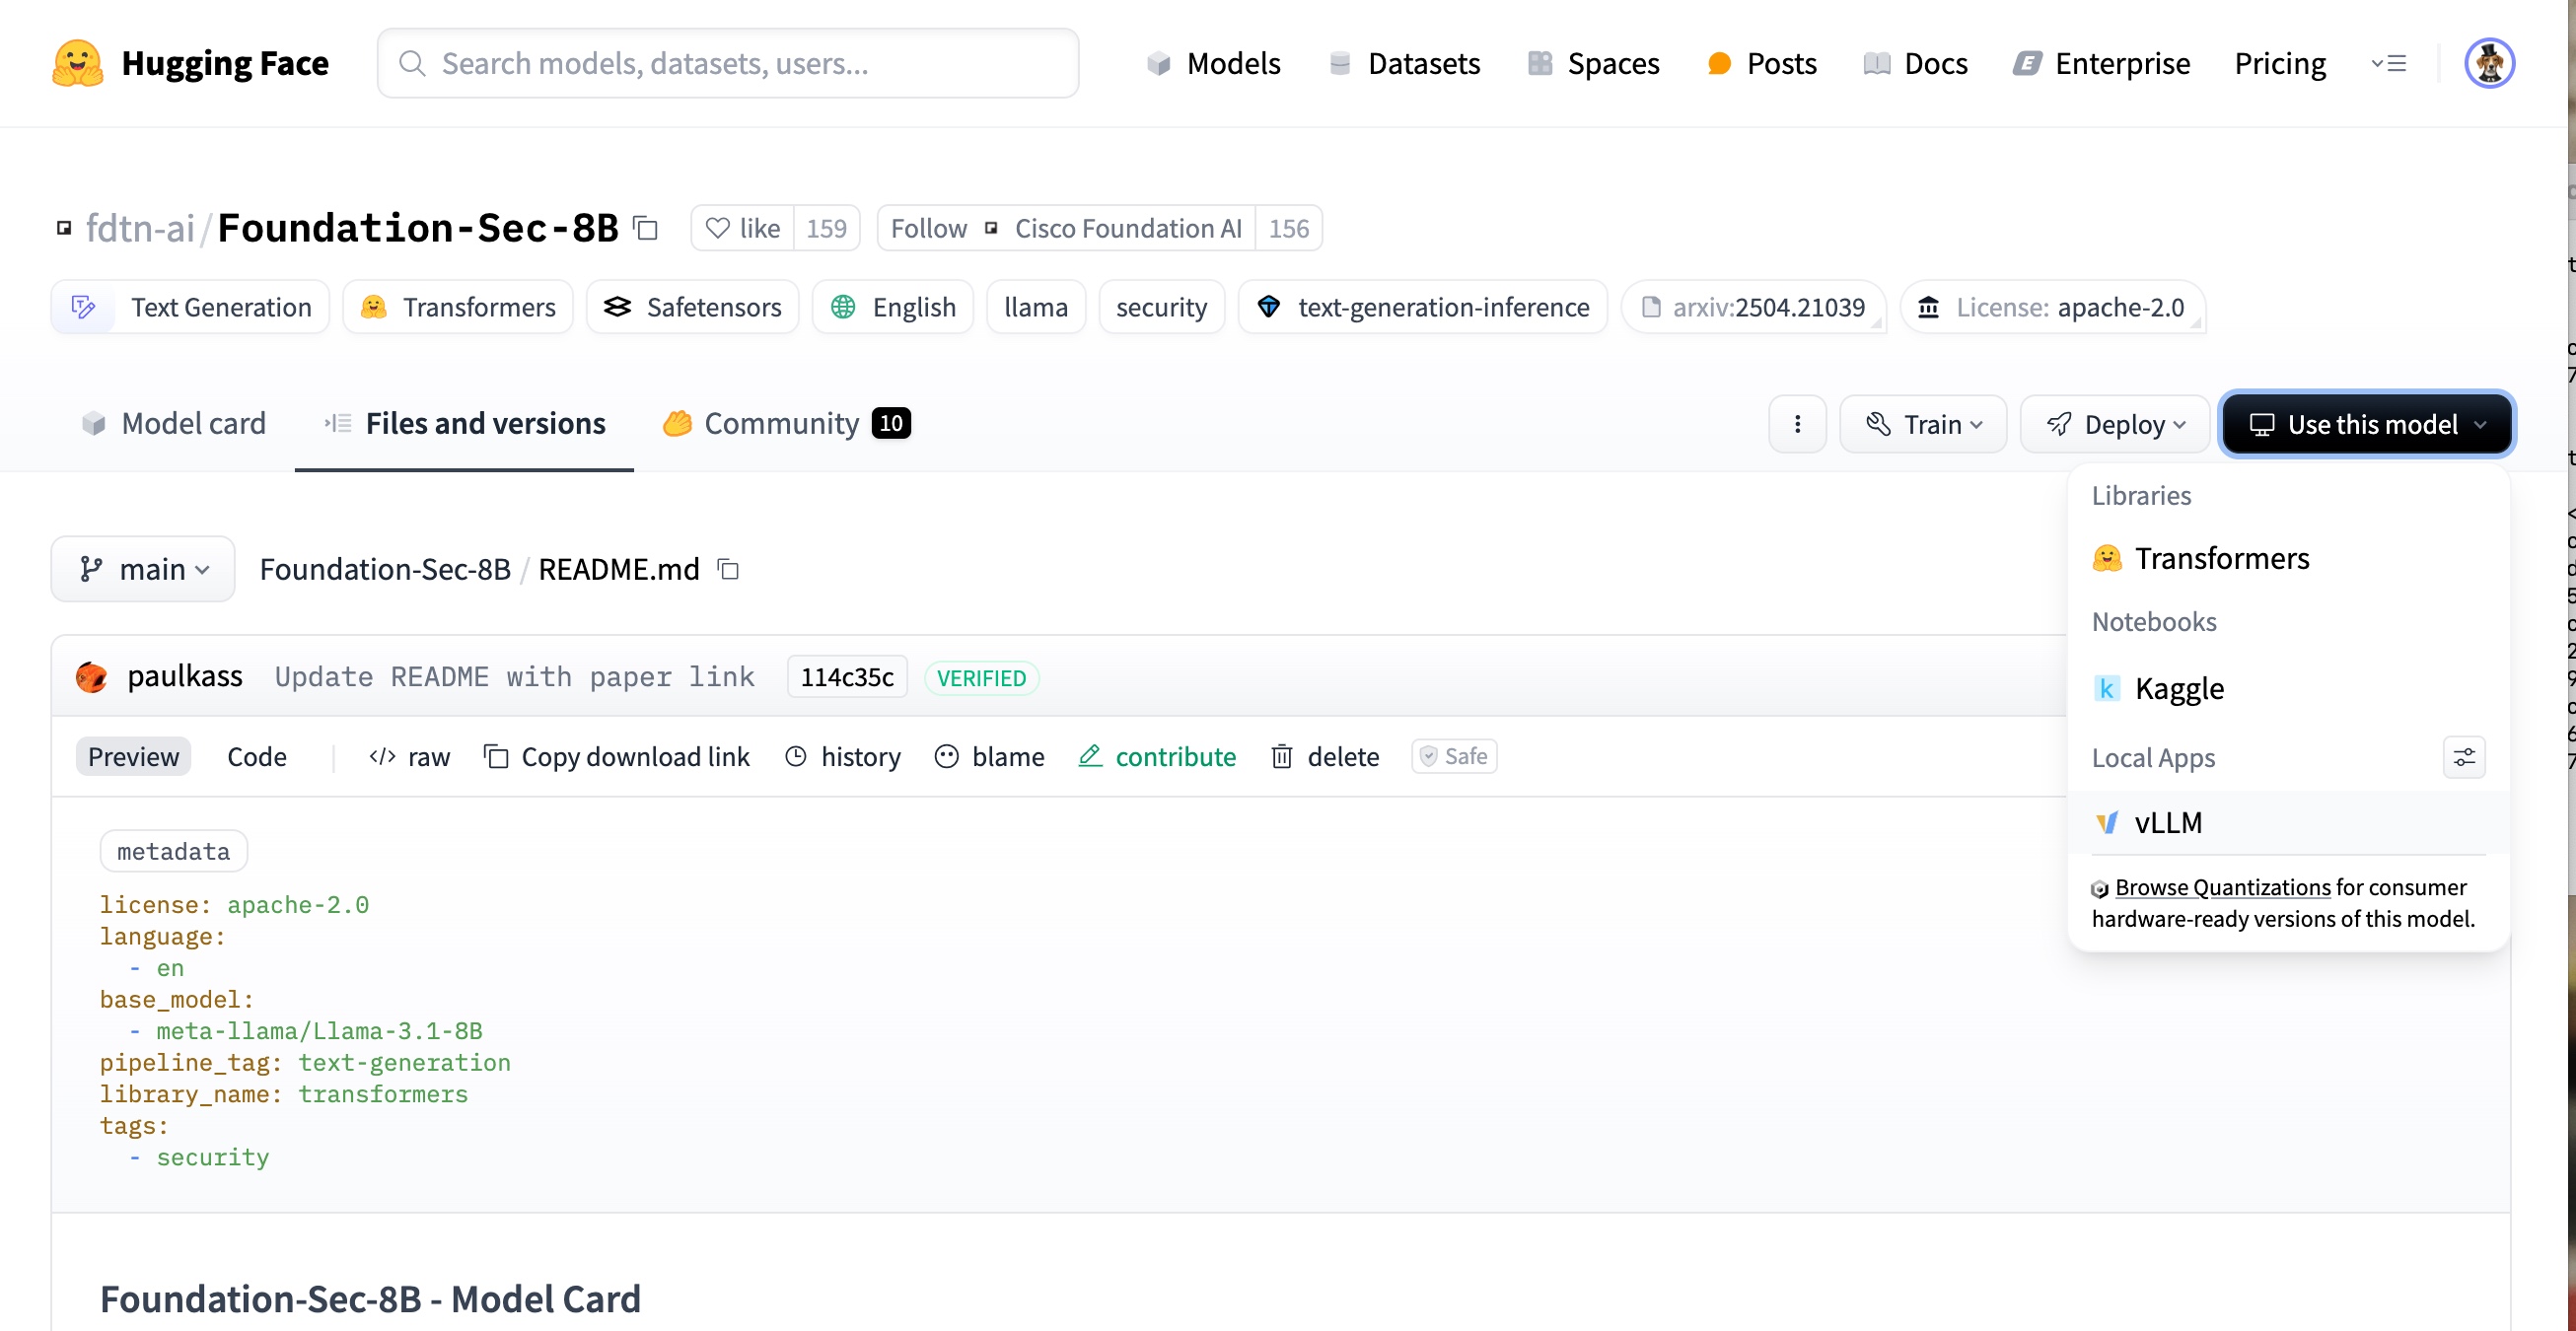Open the Browse Quantizations link

2222,888
